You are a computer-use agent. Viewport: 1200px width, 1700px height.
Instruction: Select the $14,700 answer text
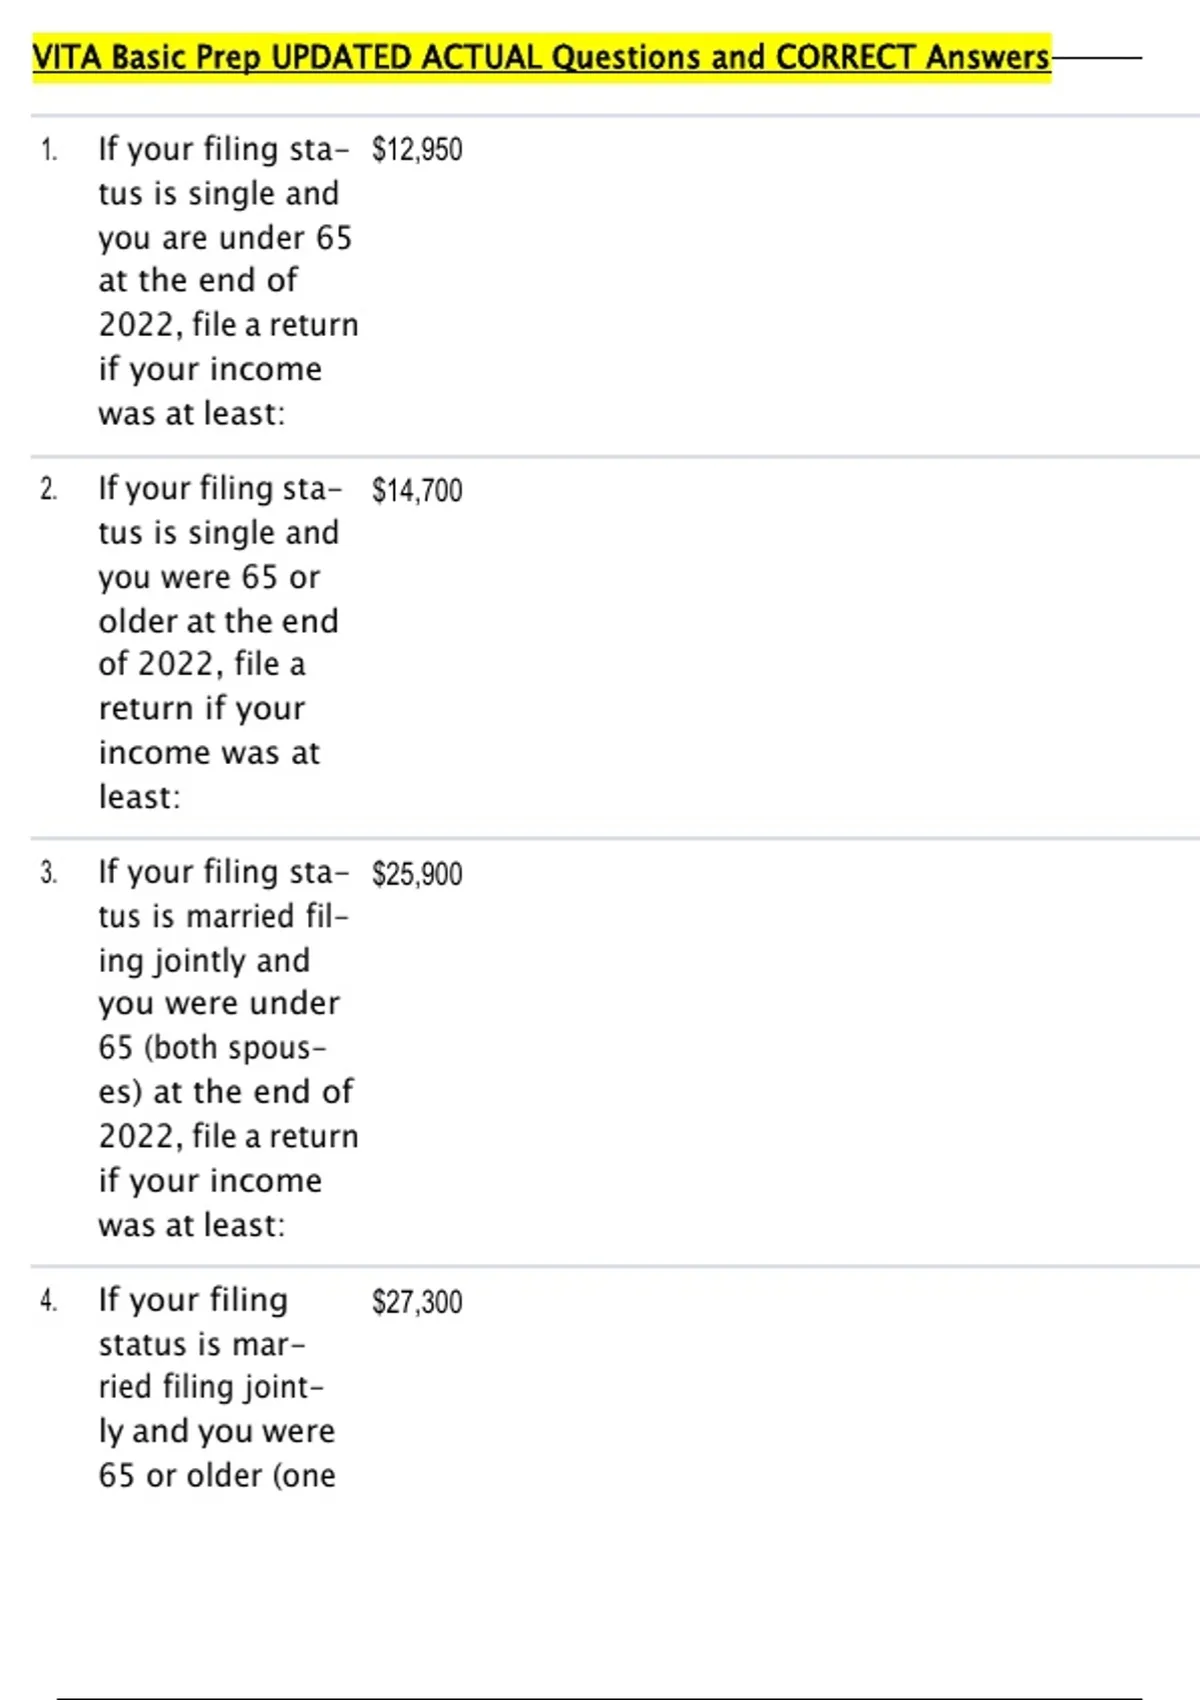(417, 490)
